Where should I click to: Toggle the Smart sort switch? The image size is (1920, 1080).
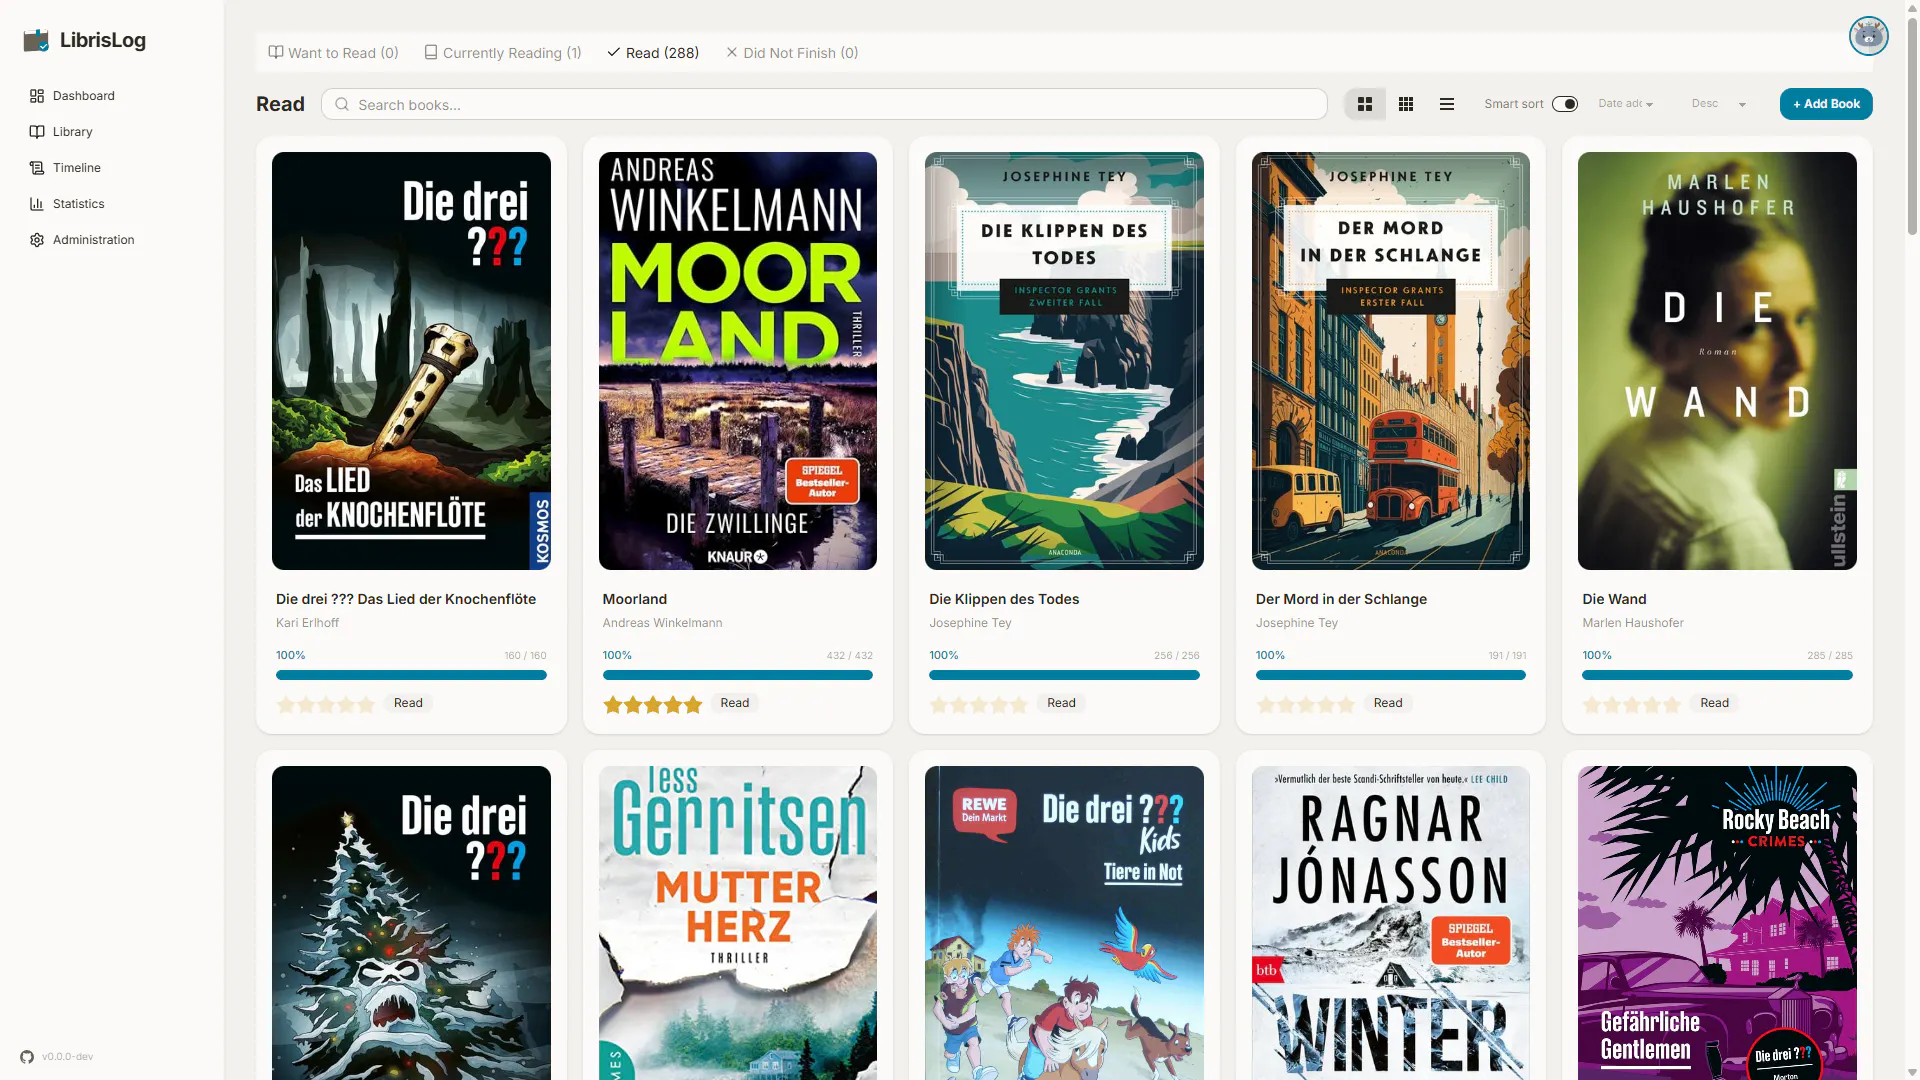[1565, 104]
